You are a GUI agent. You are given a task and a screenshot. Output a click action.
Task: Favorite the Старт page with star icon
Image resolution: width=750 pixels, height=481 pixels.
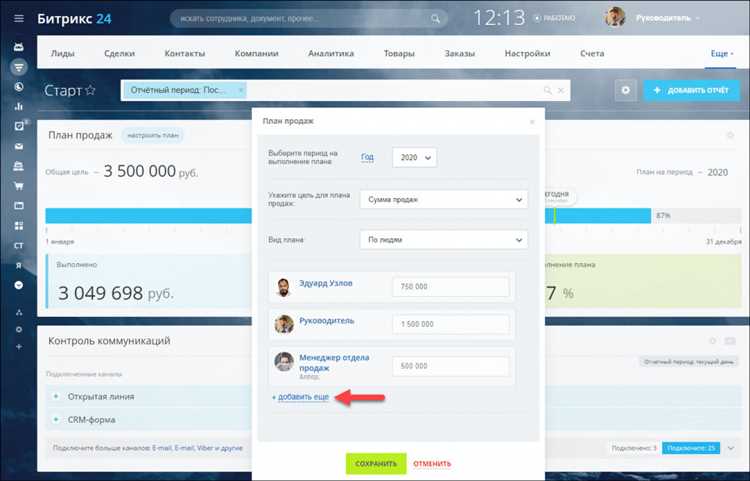pyautogui.click(x=90, y=90)
